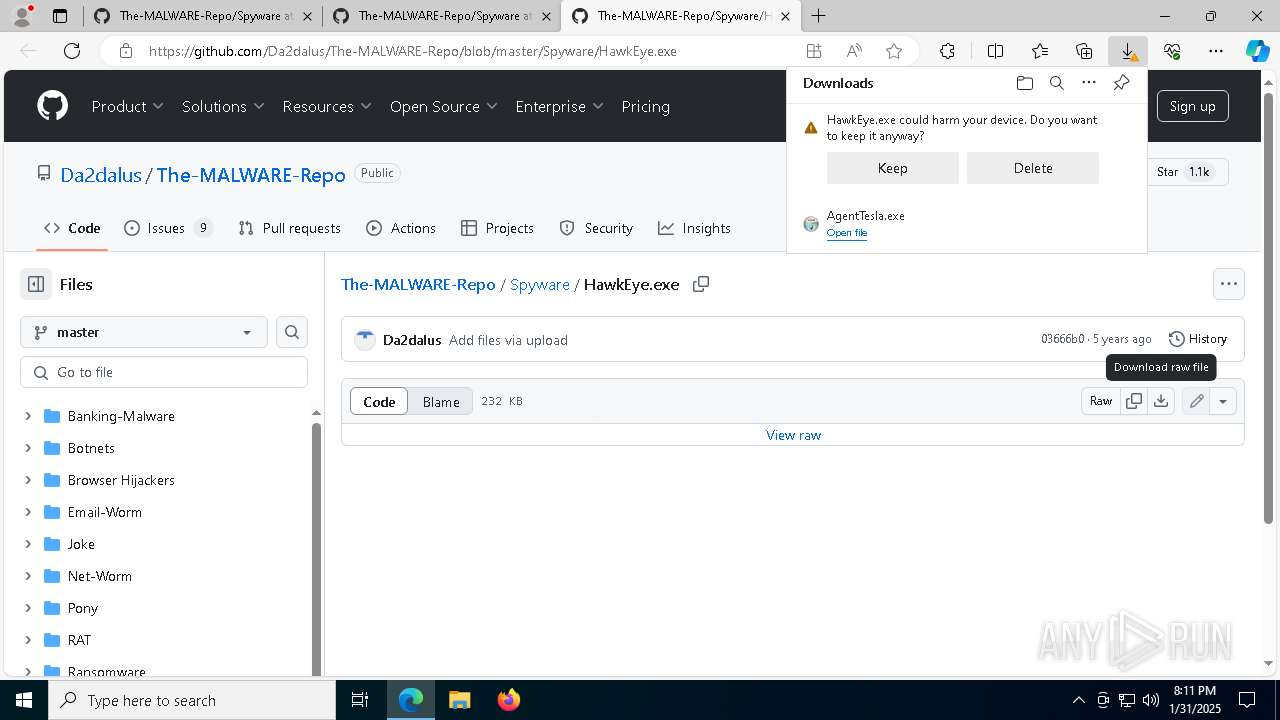This screenshot has height=720, width=1280.
Task: Open Collections icon in Edge toolbar
Action: point(1084,51)
